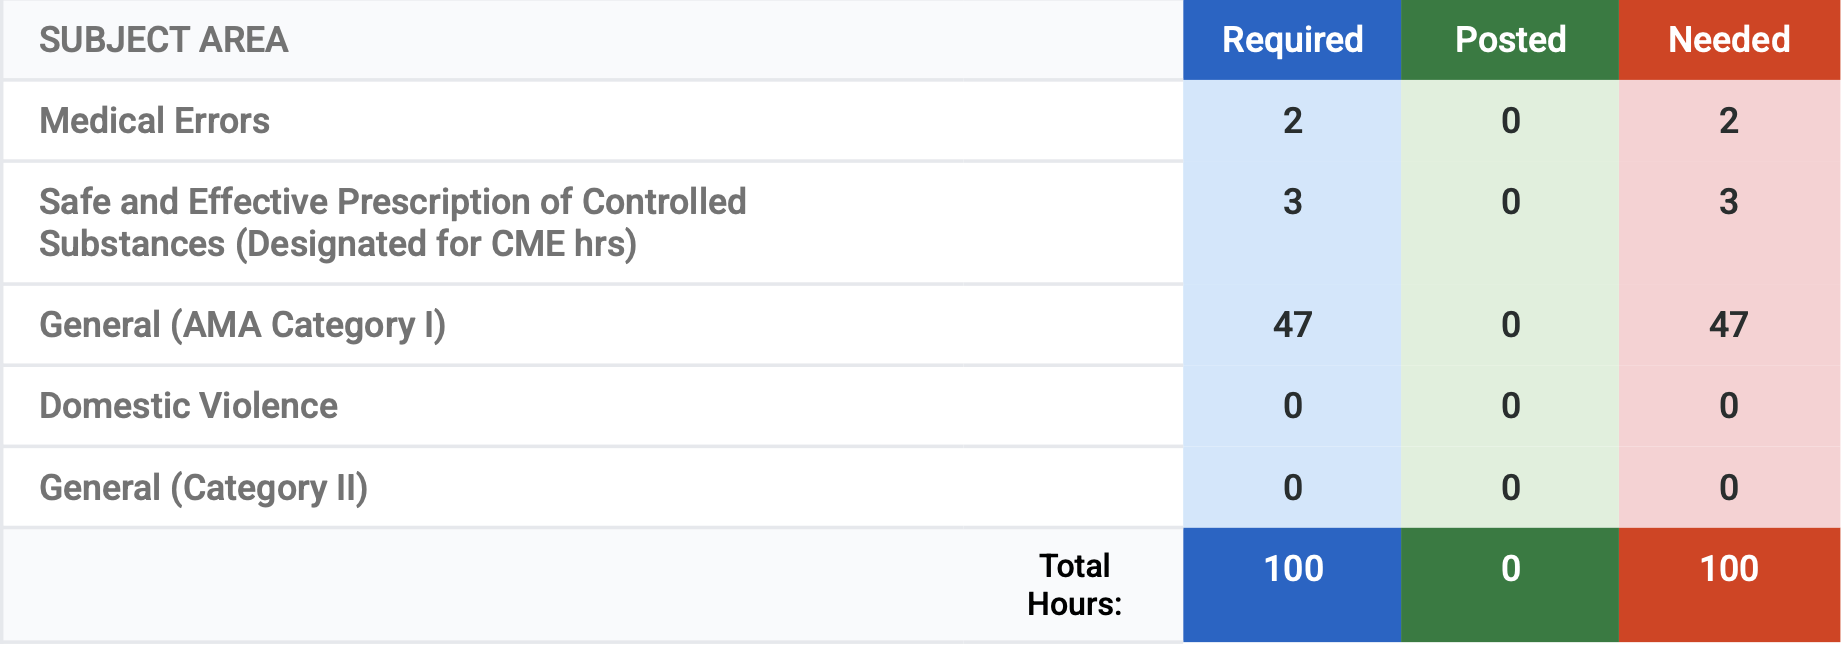Click Needed value for General (Category II)
Viewport: 1842px width, 646px height.
coord(1729,488)
